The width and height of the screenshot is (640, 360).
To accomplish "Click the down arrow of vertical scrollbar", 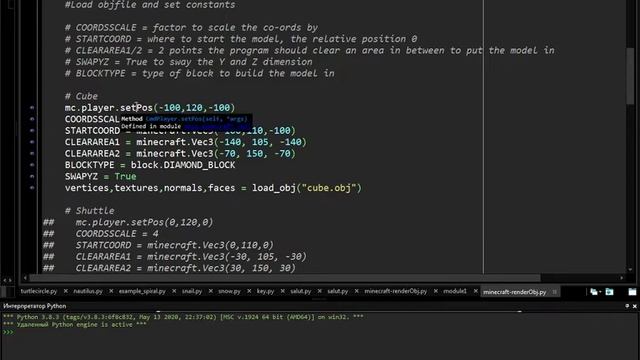I will pos(630,269).
